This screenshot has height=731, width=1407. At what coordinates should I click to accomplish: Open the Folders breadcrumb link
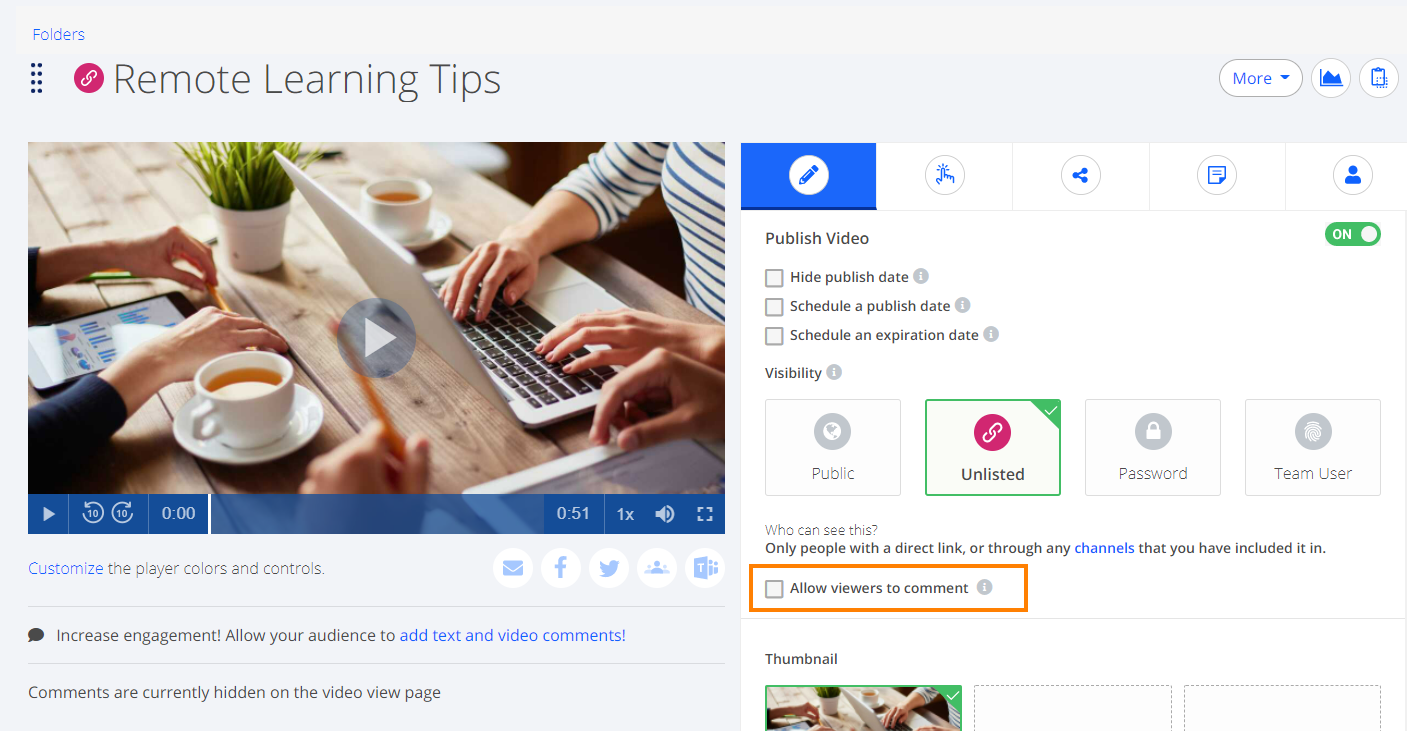58,34
